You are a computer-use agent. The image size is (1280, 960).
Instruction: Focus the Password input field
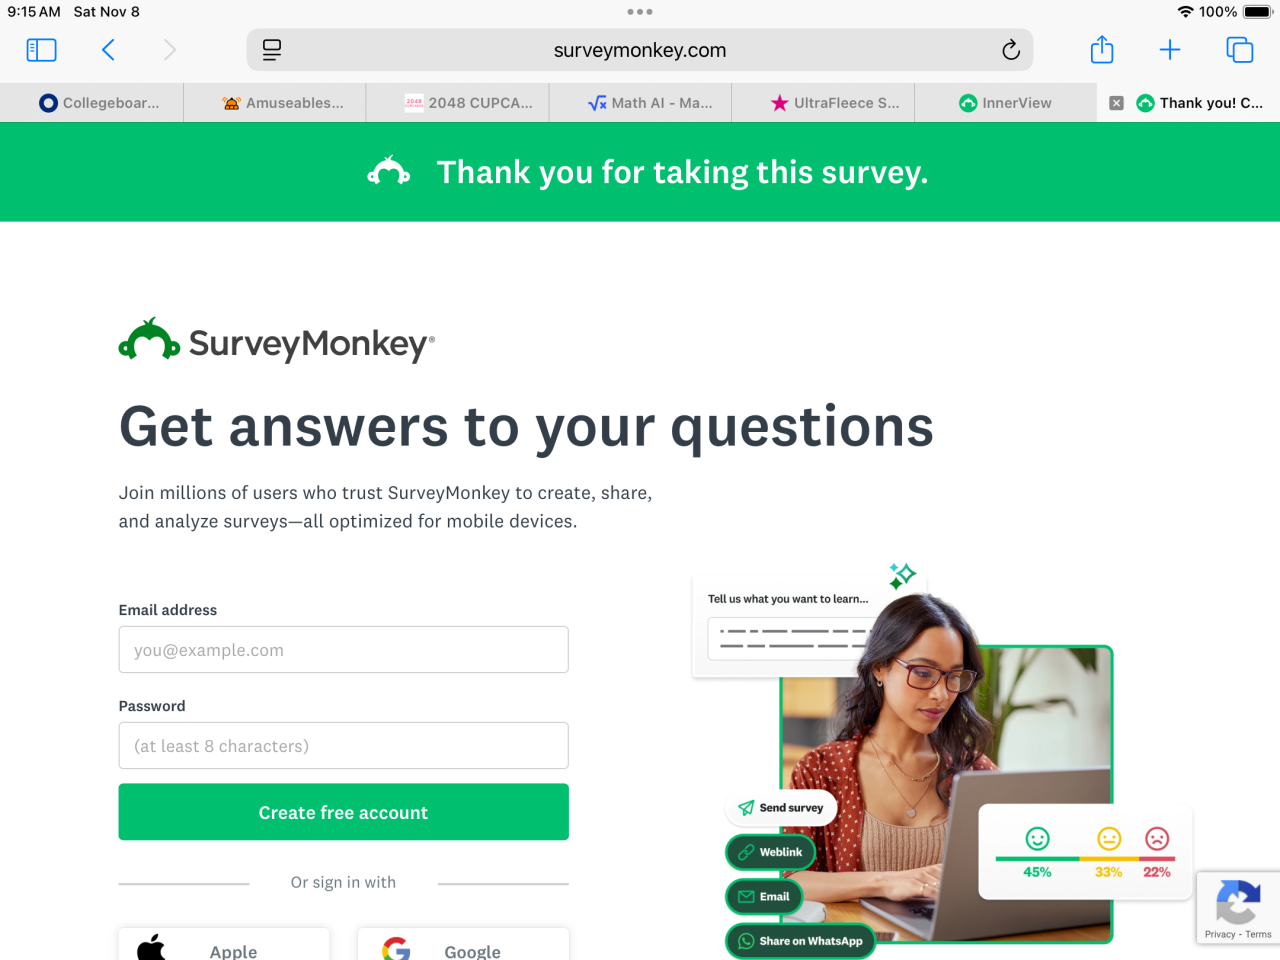click(343, 746)
